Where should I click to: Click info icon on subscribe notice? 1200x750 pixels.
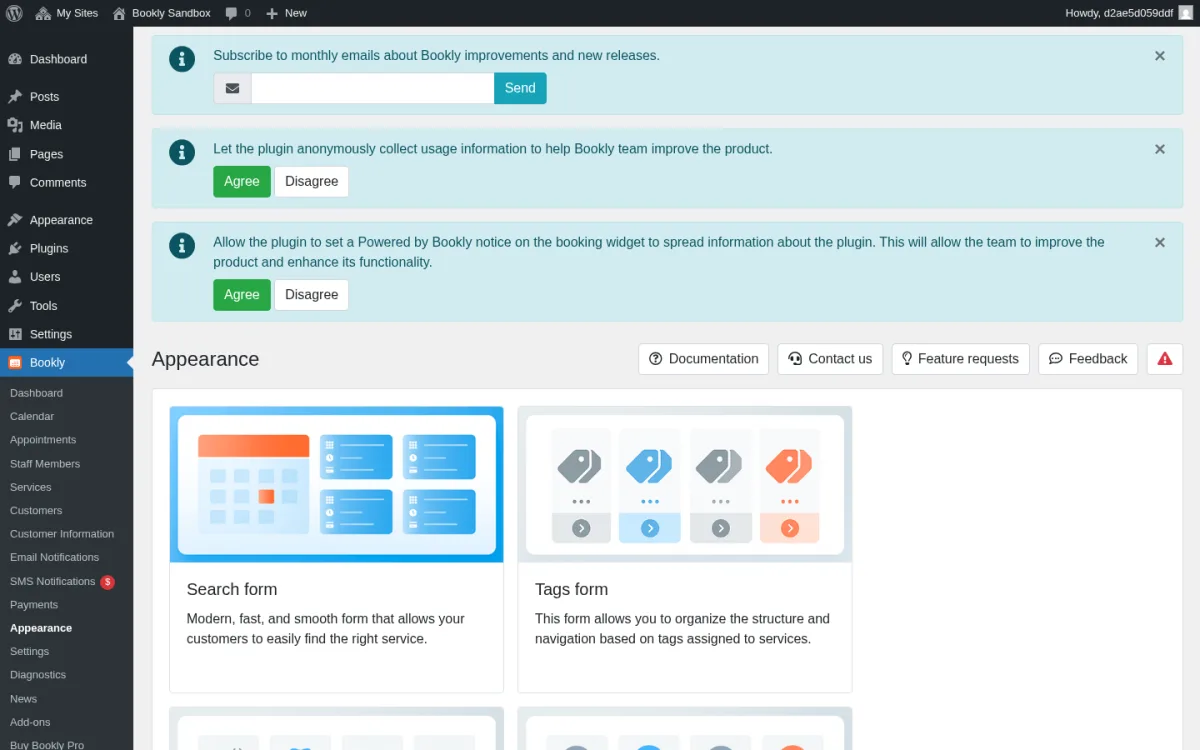pyautogui.click(x=182, y=59)
